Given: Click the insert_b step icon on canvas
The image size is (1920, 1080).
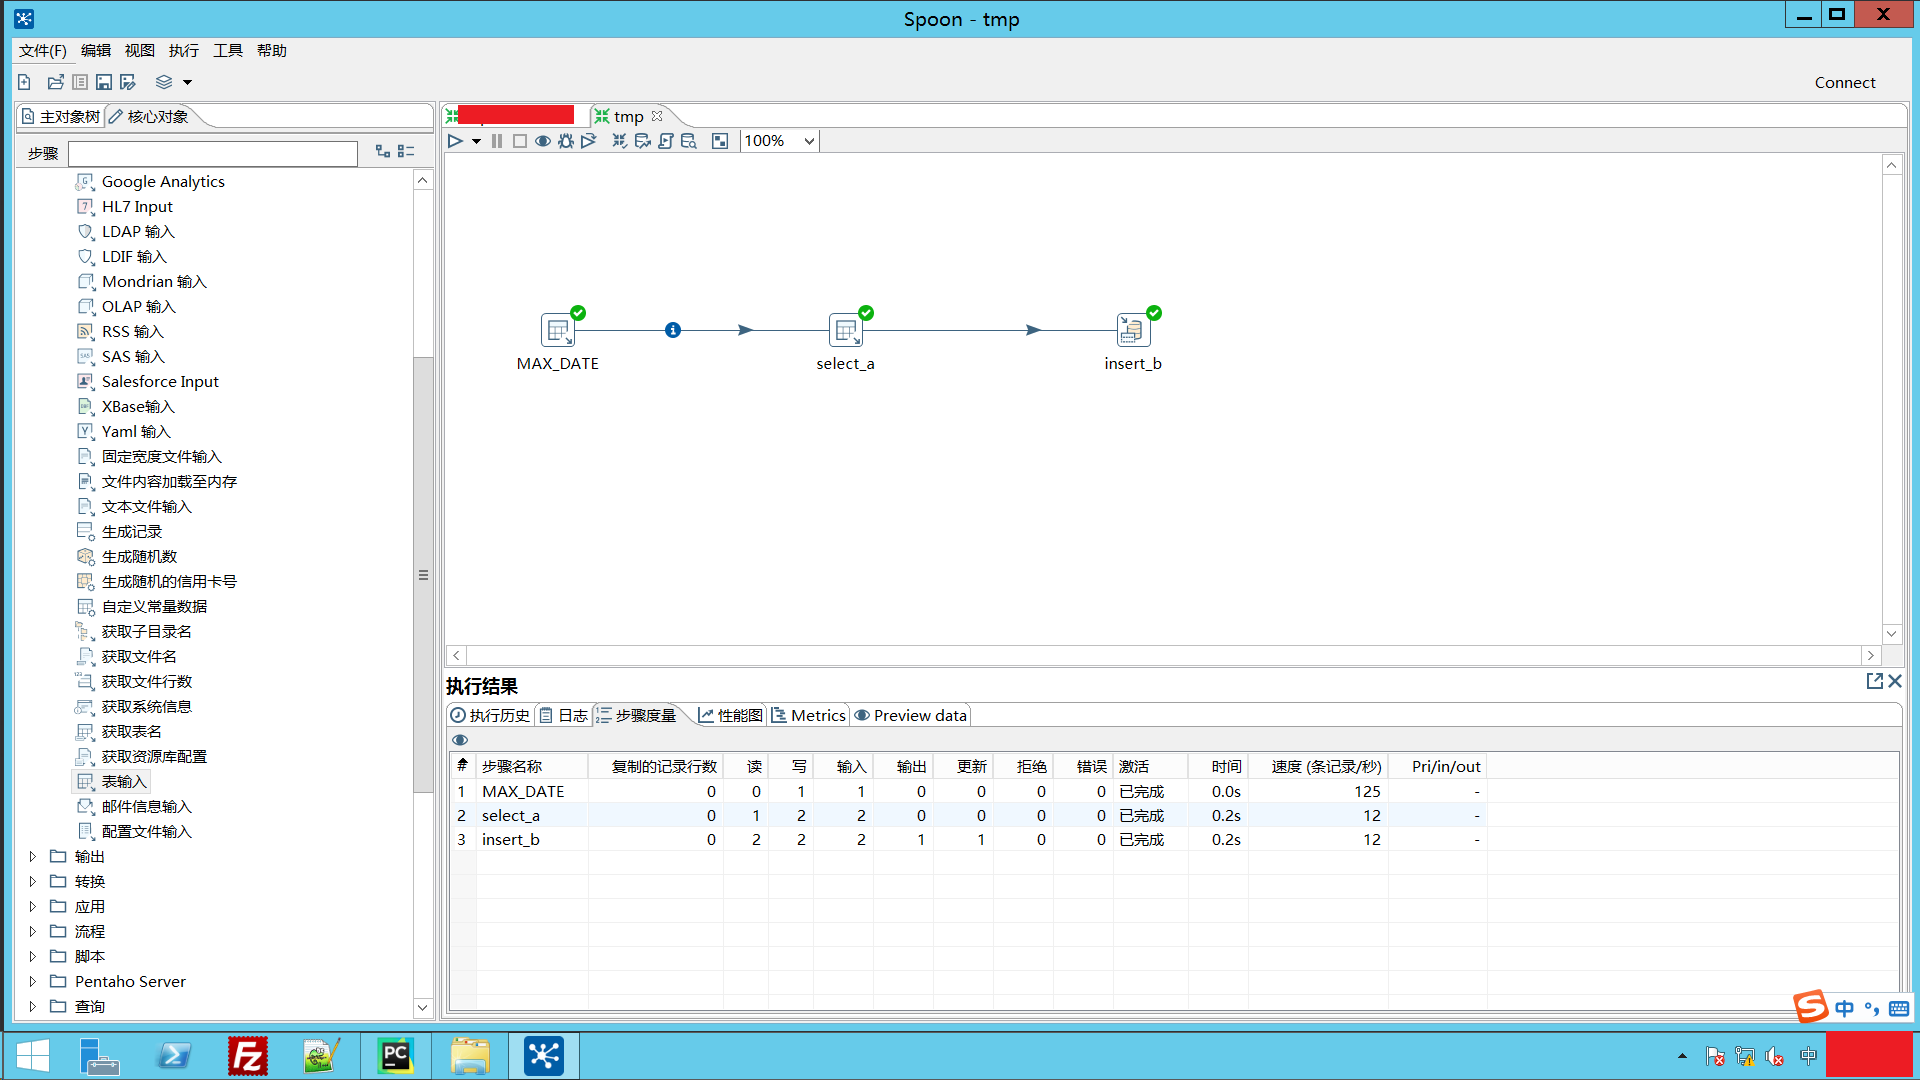Looking at the screenshot, I should pos(1132,330).
